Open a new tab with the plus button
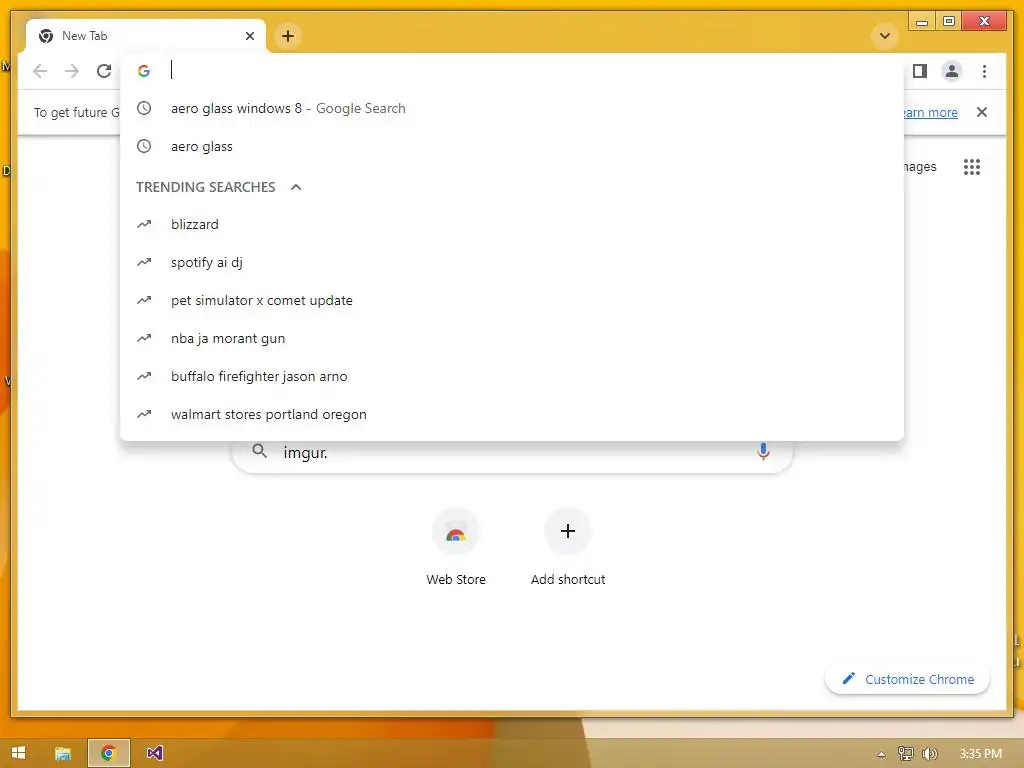Screen dimensions: 1024x768 click(288, 36)
